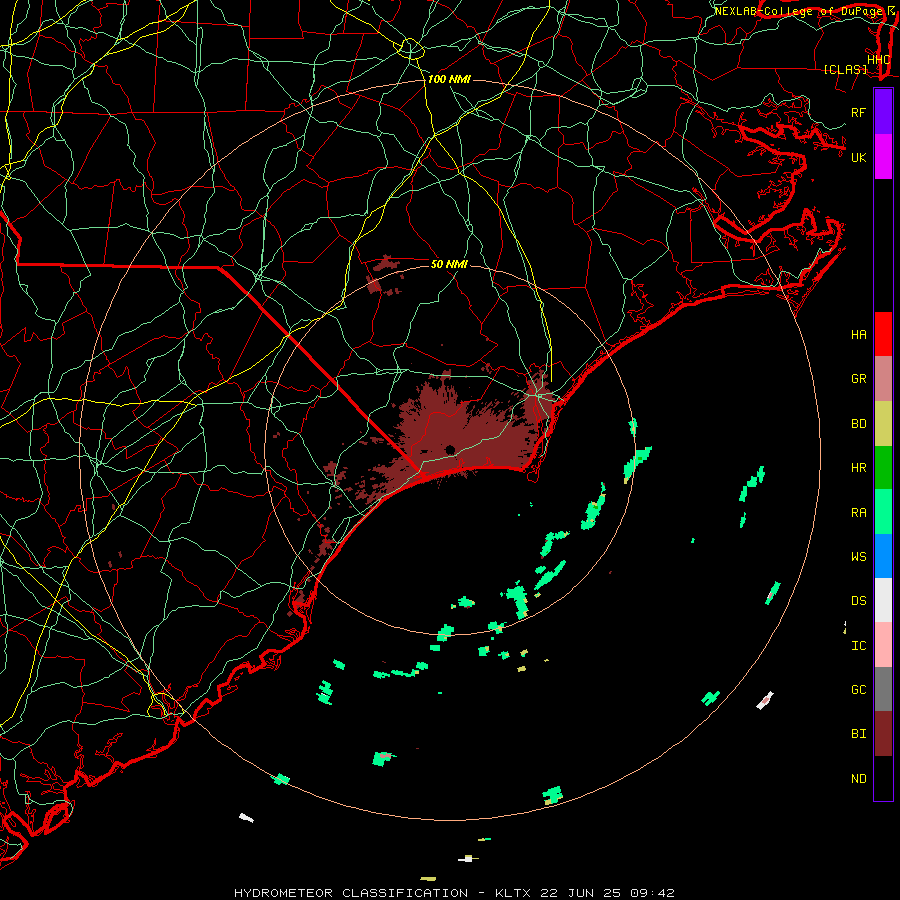
Task: Click the BI legend label
Action: click(x=858, y=734)
